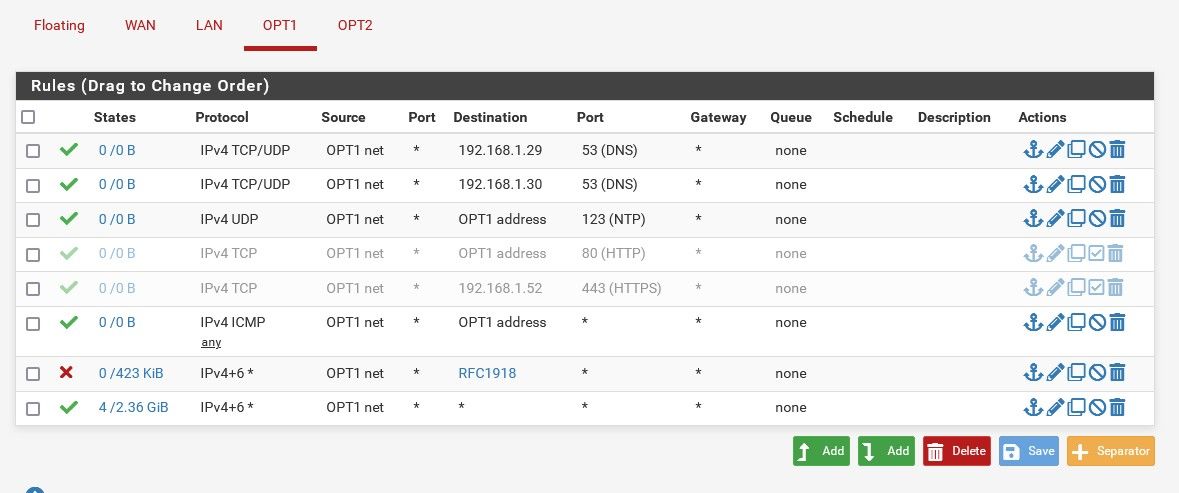Delete the RFC1918 block rule via trash icon
This screenshot has height=493, width=1179.
[1117, 373]
